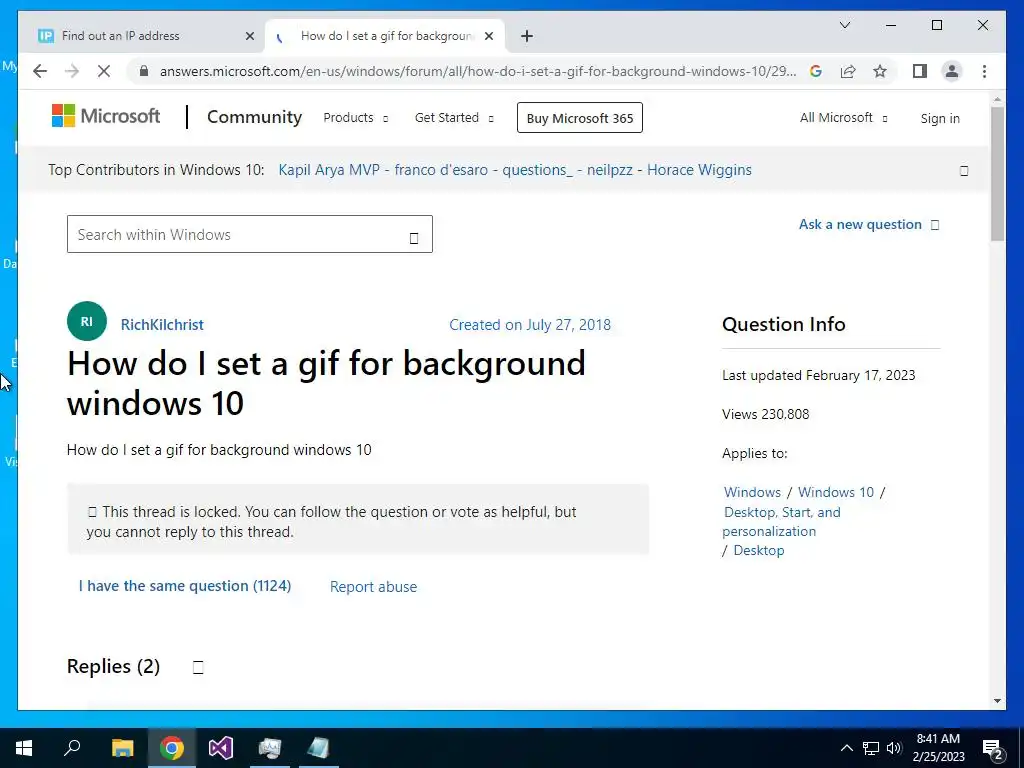1024x768 pixels.
Task: Open 'Desktop, Start, and personalization' link
Action: tap(782, 521)
